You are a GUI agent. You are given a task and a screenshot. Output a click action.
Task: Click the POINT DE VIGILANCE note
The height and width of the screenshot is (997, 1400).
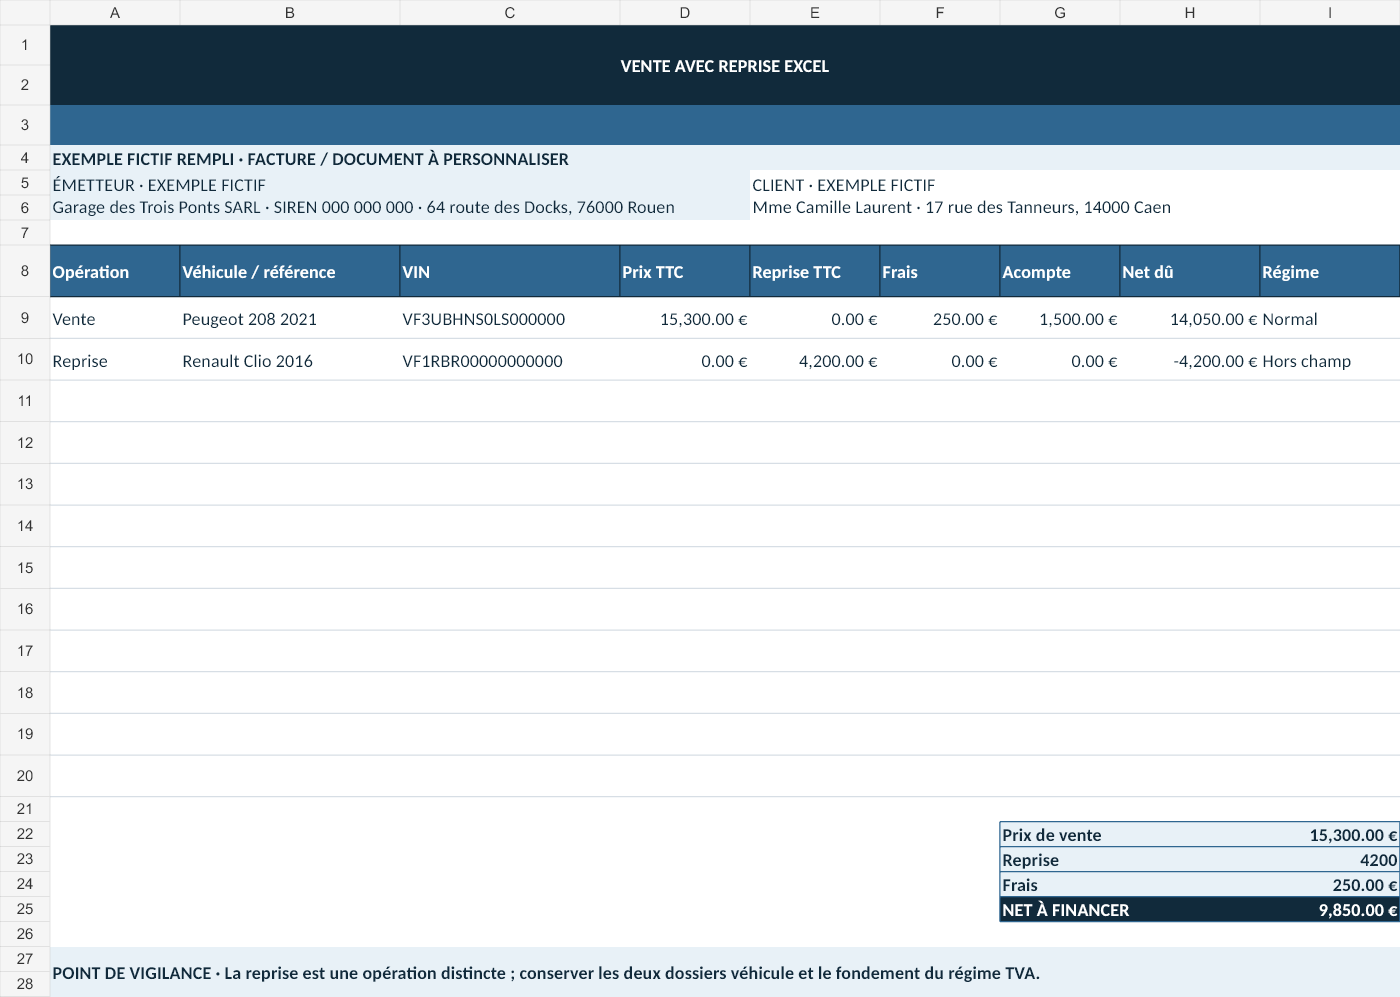[725, 972]
